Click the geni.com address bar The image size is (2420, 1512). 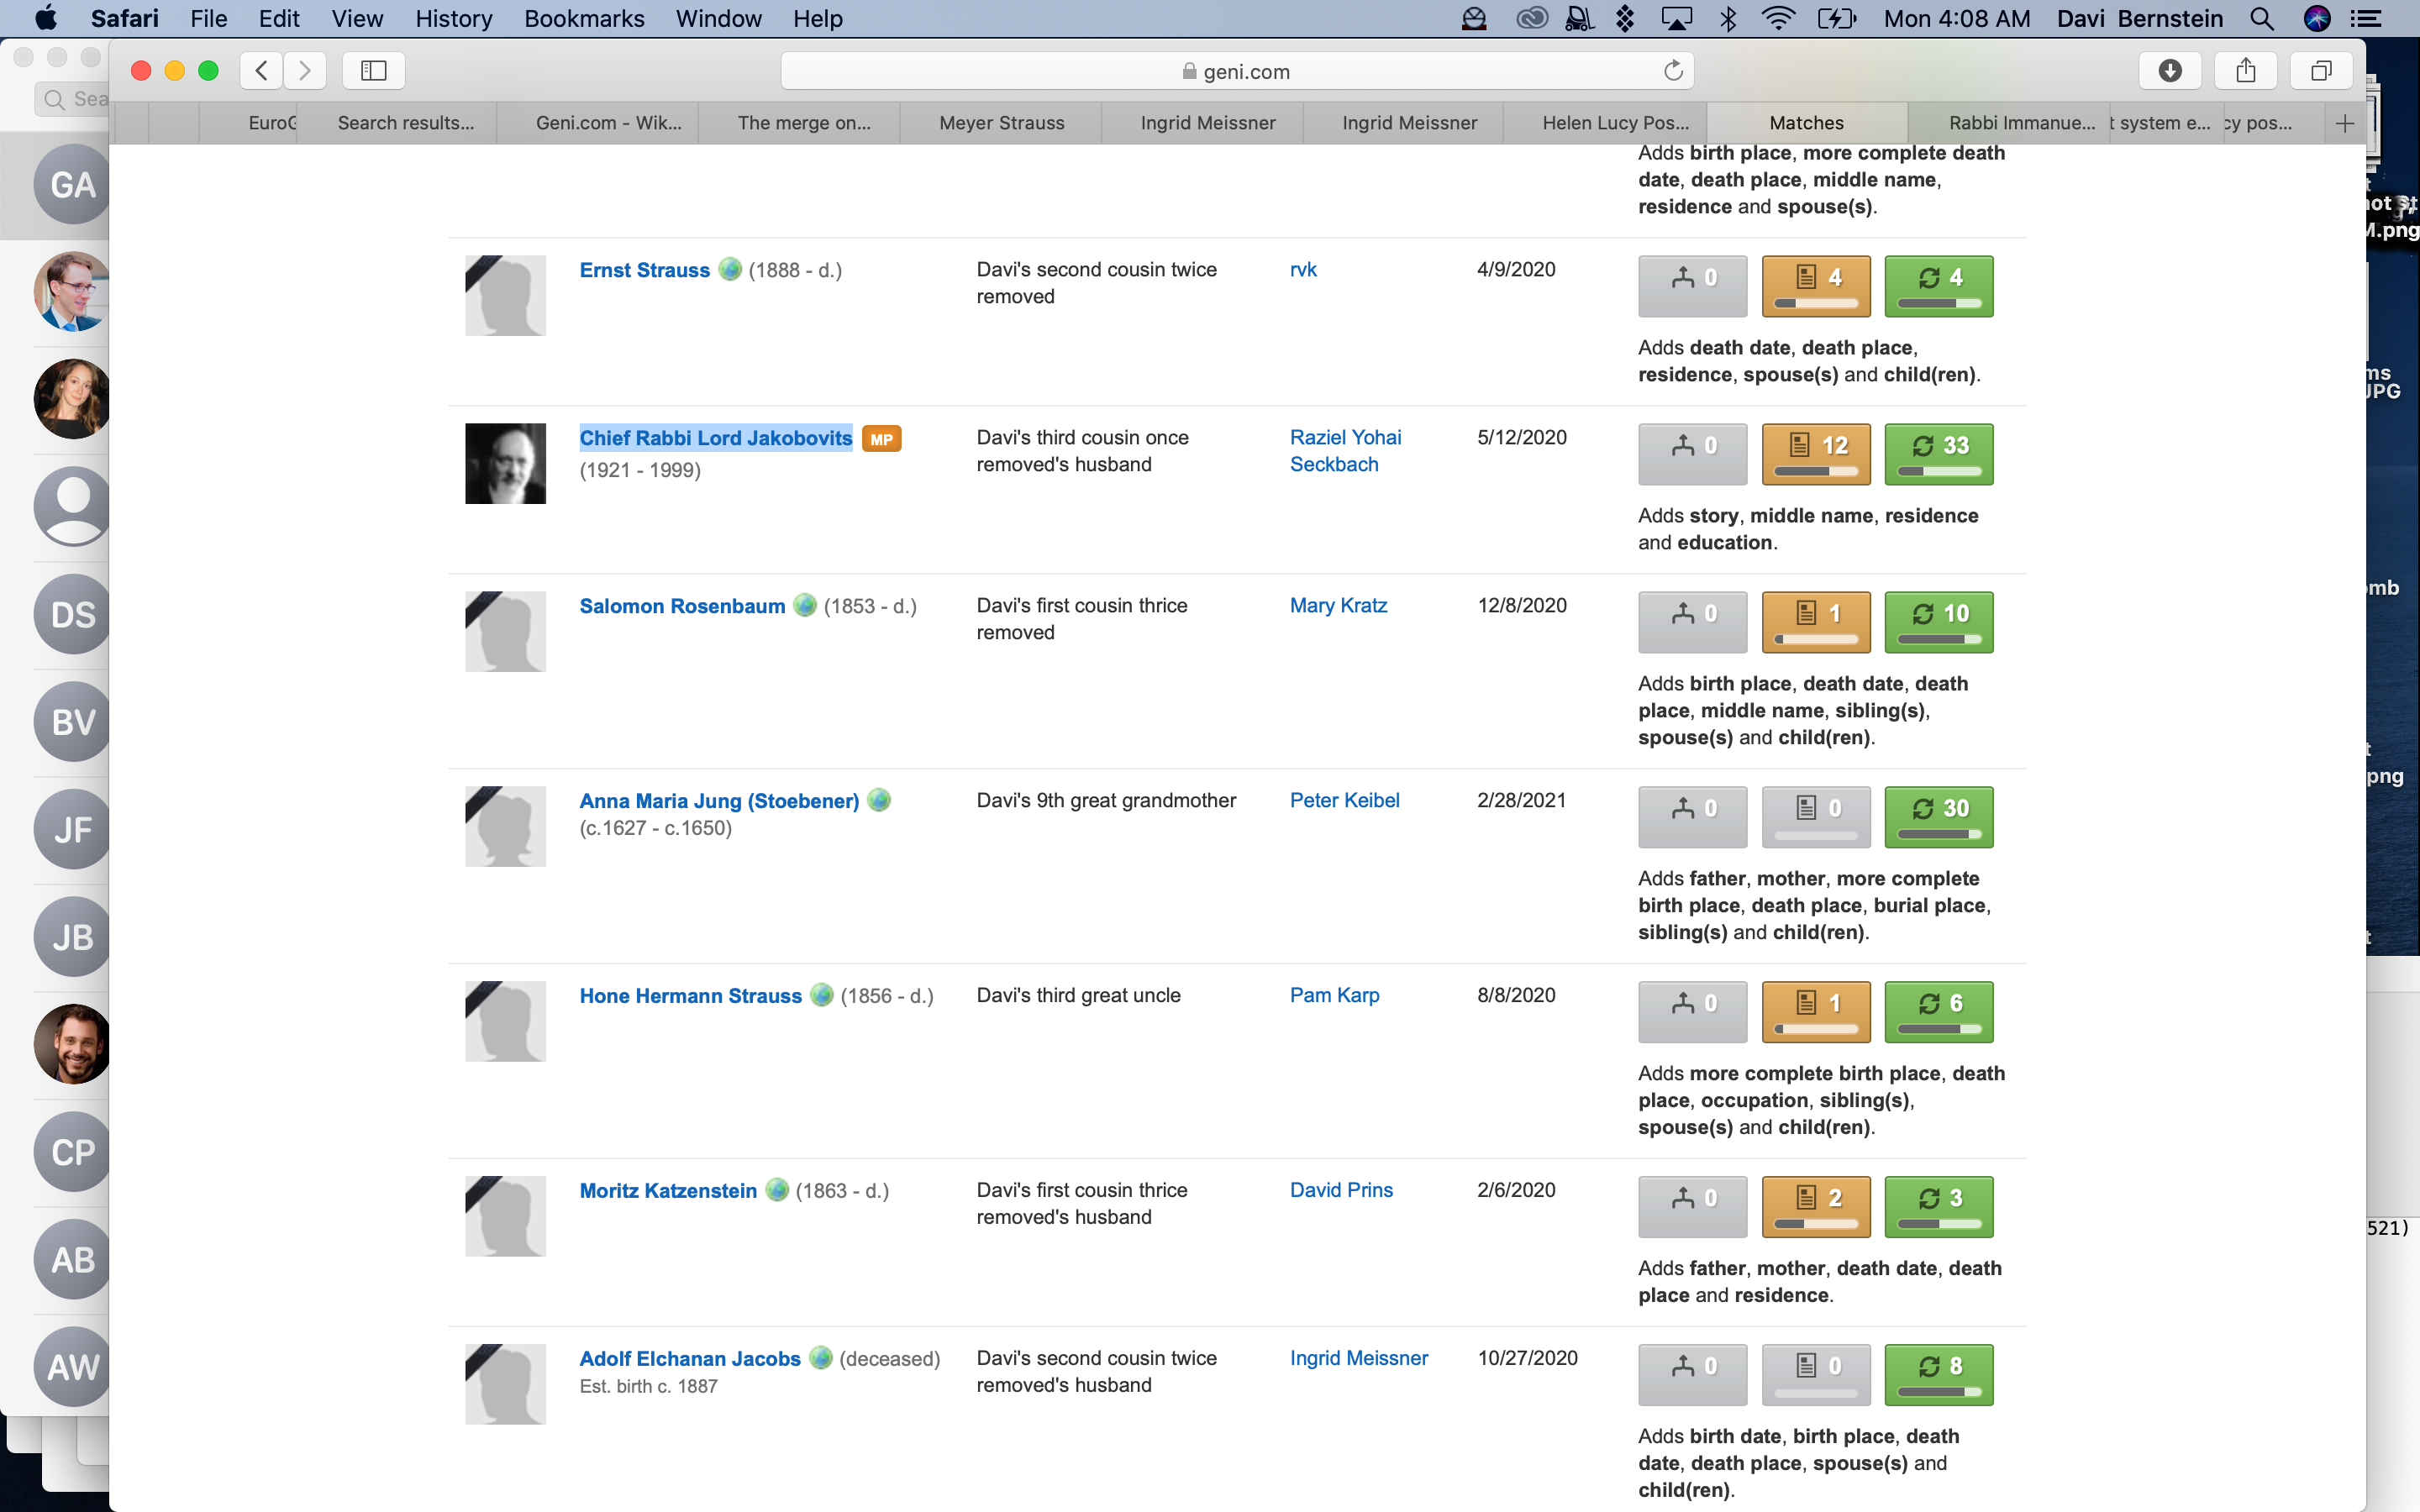pyautogui.click(x=1235, y=71)
